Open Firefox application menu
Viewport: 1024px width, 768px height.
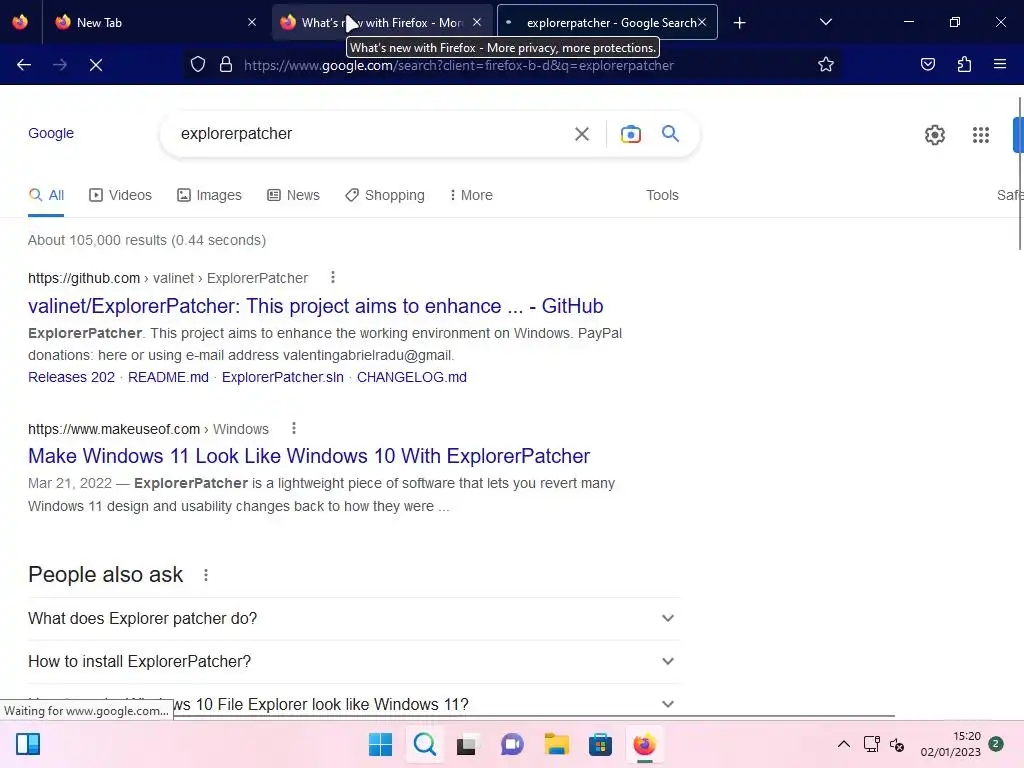coord(1000,65)
